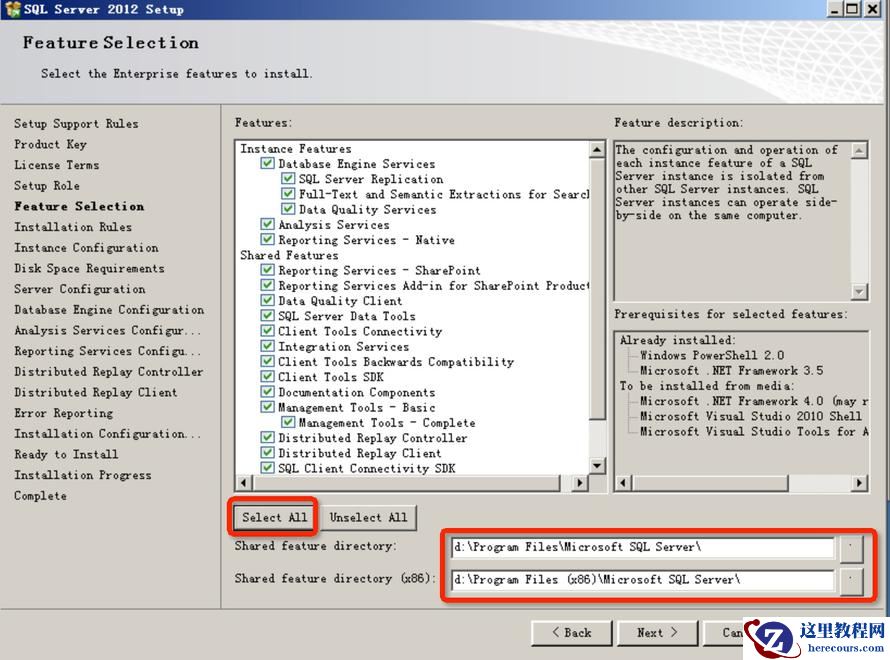Click the Features list vertical scrollbar thumb

coord(597,289)
